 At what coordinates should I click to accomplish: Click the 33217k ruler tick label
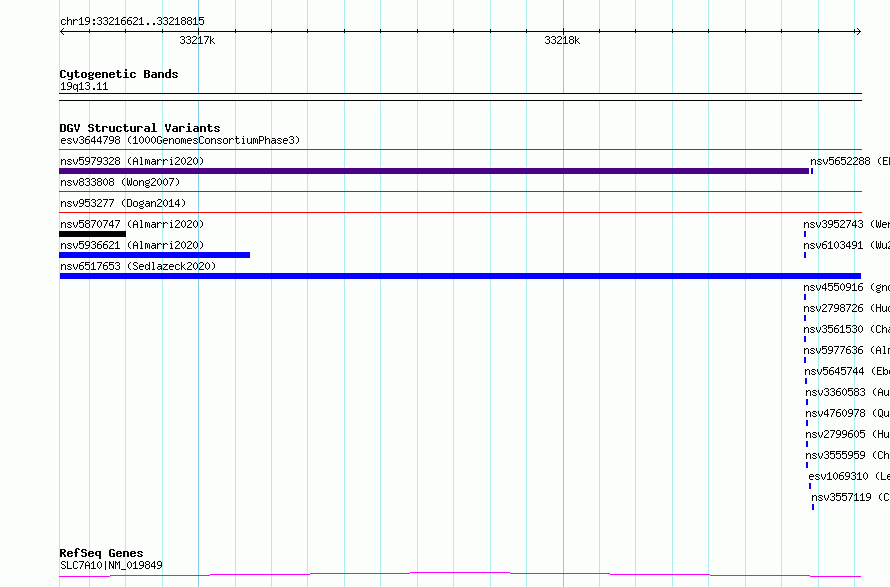[x=197, y=40]
